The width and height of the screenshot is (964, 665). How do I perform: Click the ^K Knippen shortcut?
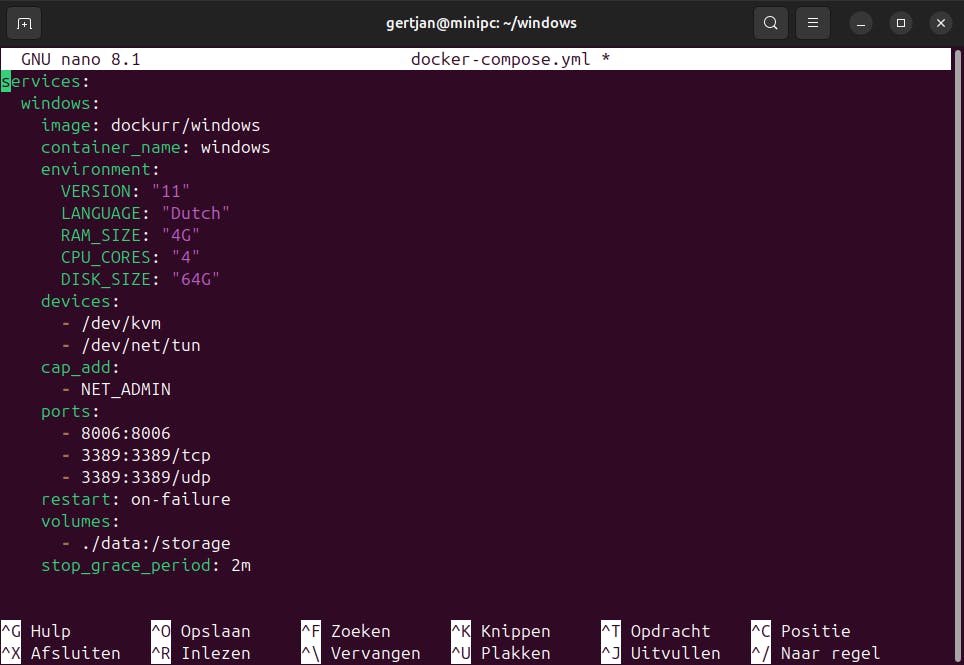(x=501, y=631)
